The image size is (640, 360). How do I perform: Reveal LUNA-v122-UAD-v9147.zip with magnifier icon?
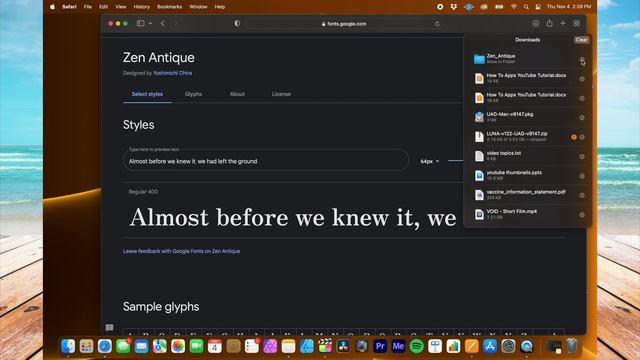click(582, 137)
